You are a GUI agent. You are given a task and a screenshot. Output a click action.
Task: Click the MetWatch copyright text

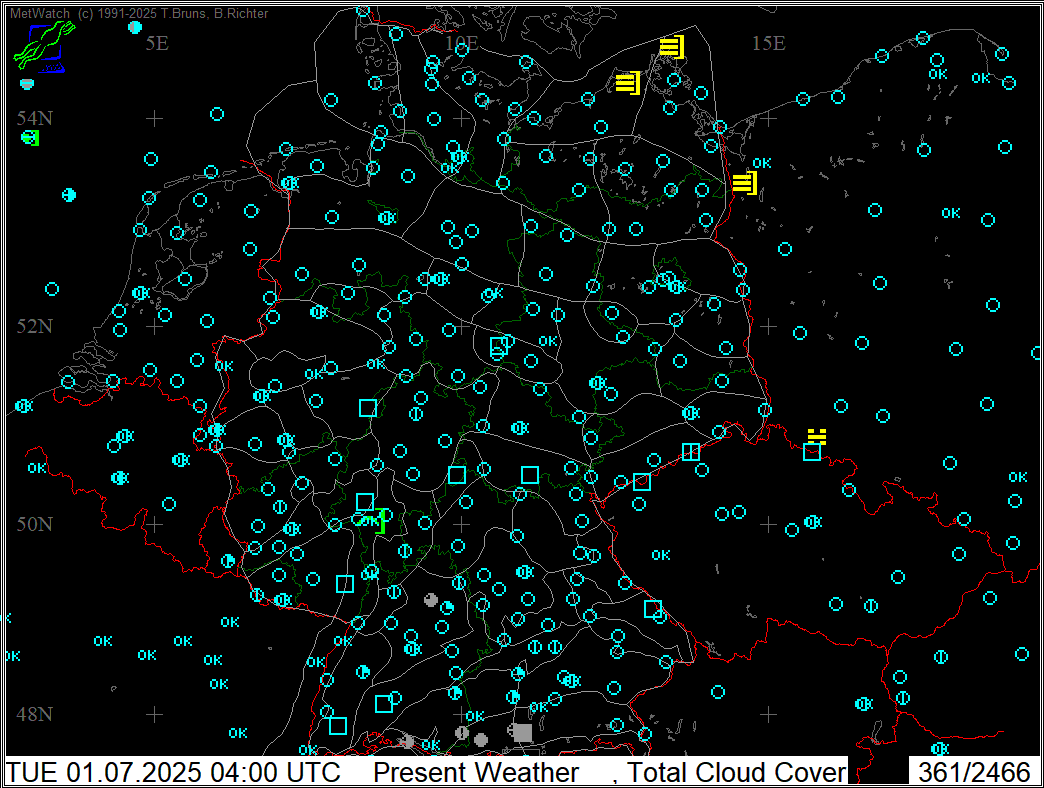pyautogui.click(x=139, y=13)
